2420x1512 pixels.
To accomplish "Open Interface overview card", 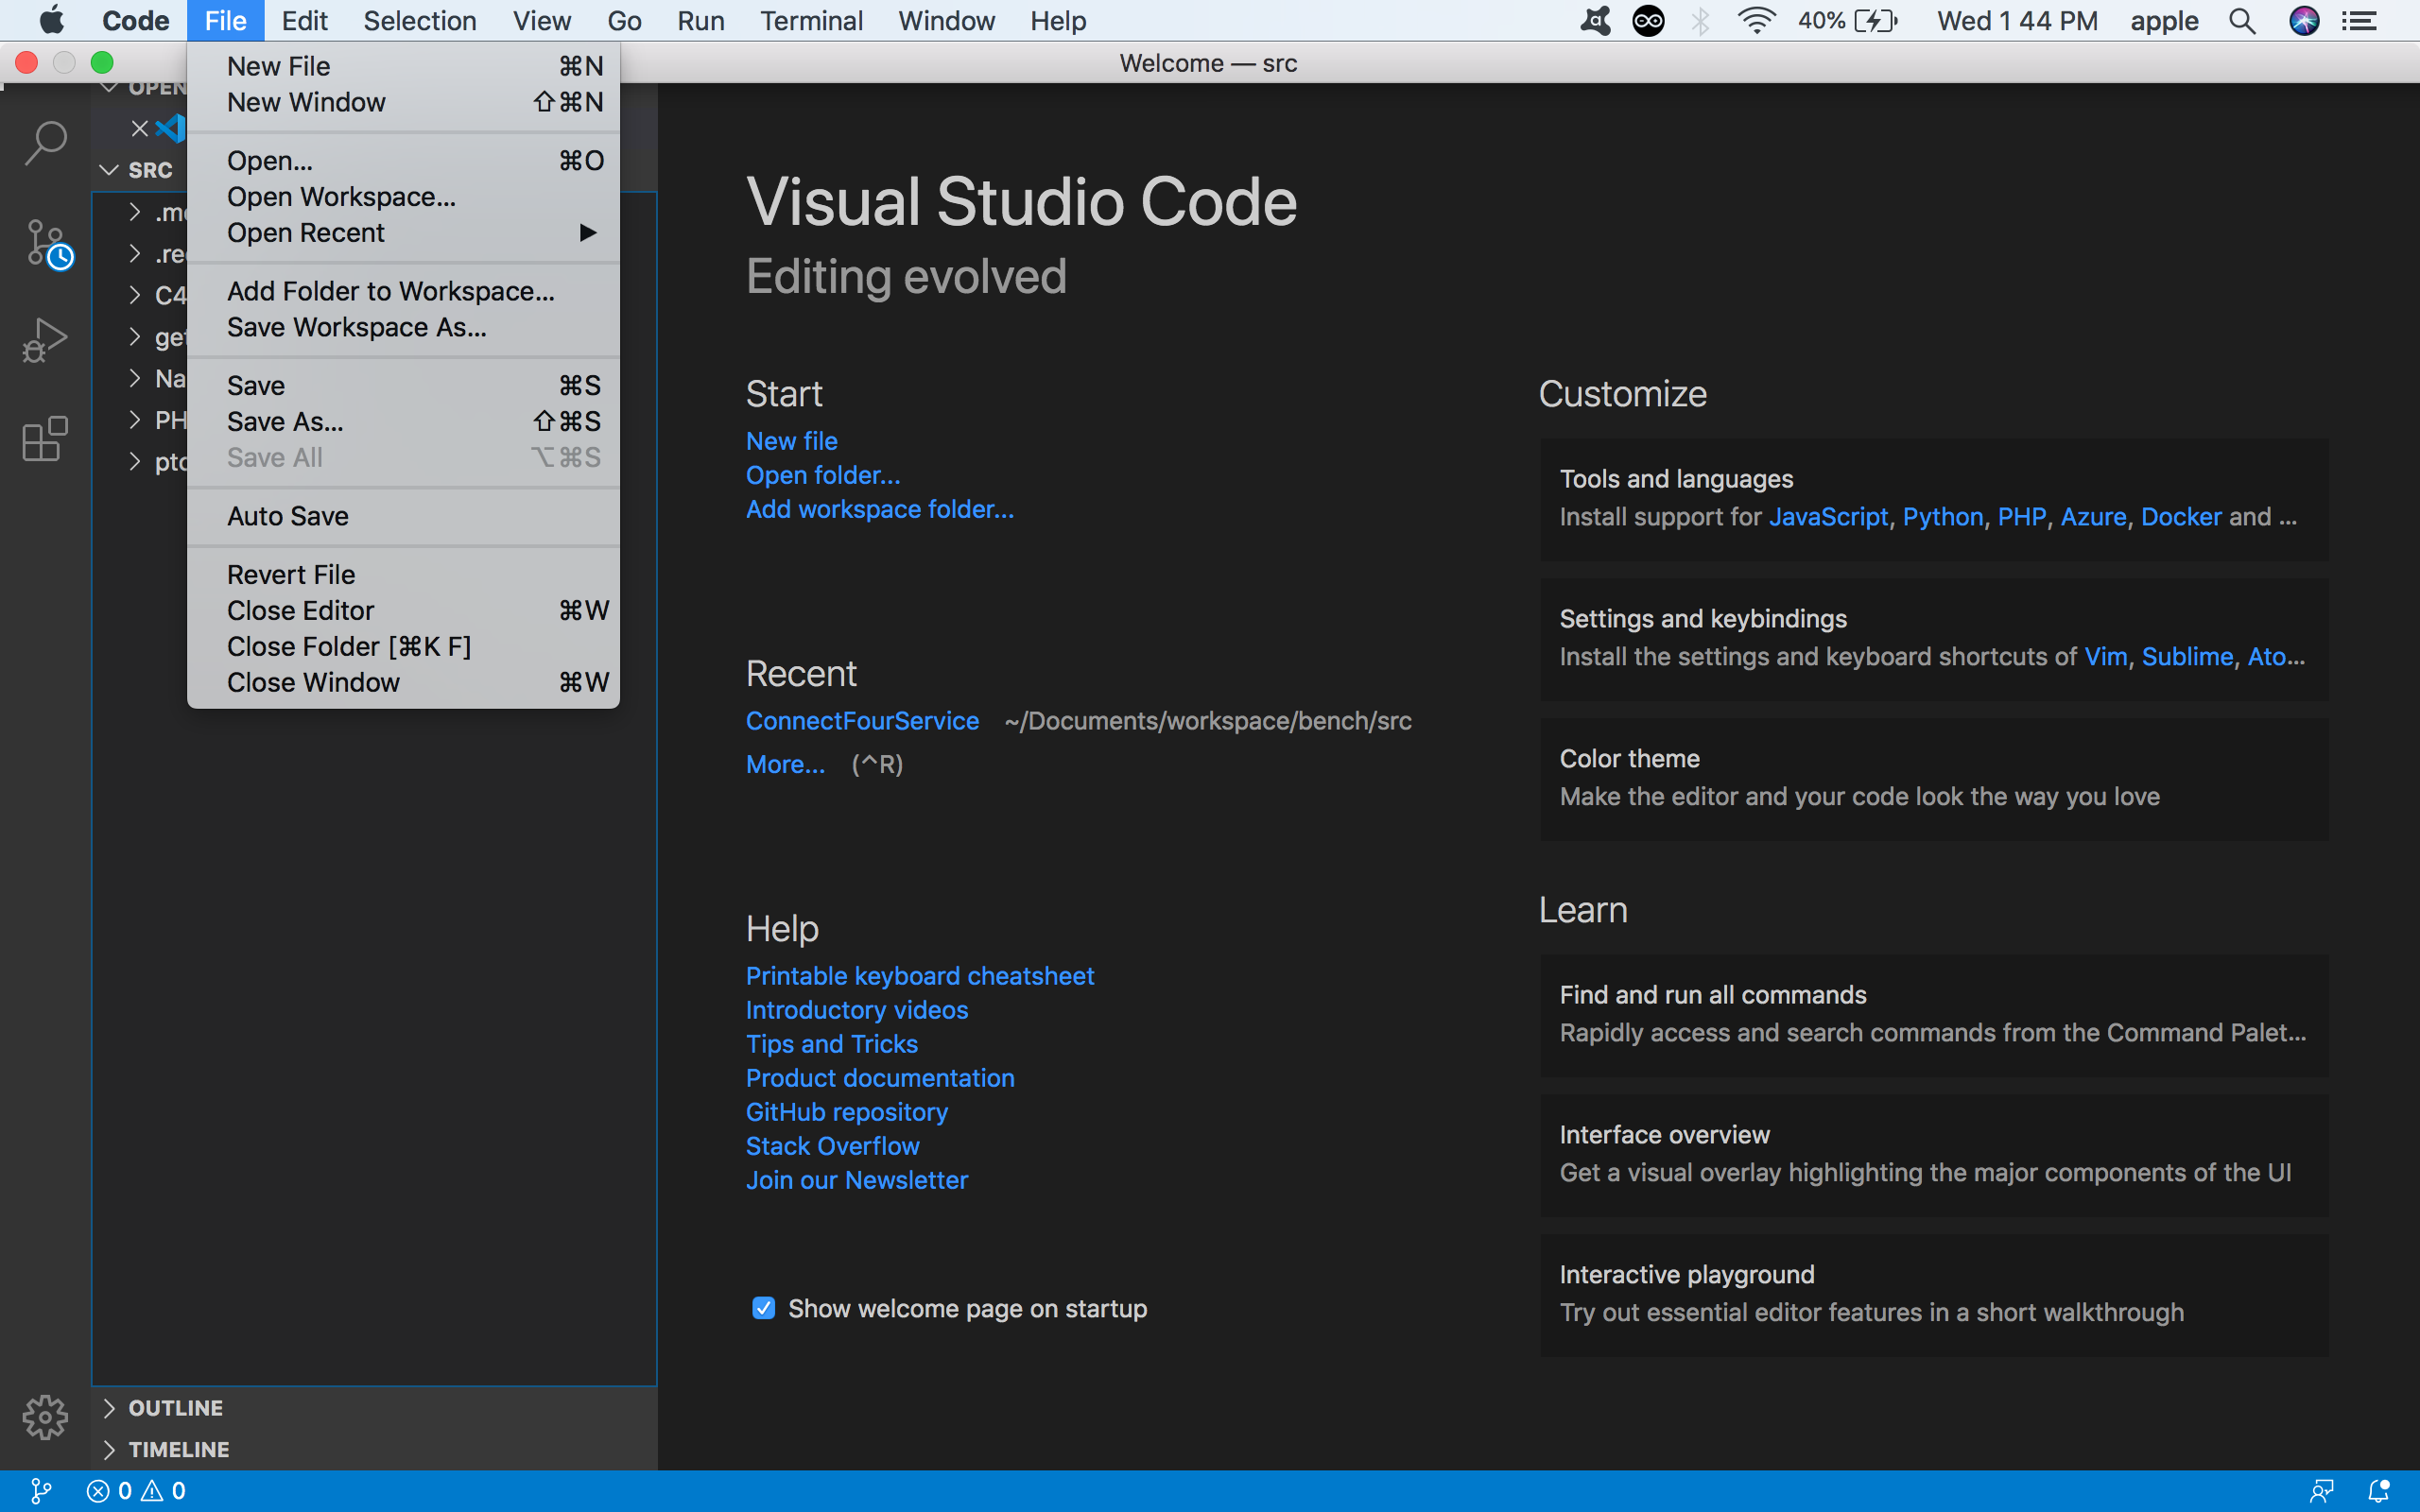I will click(x=1934, y=1155).
